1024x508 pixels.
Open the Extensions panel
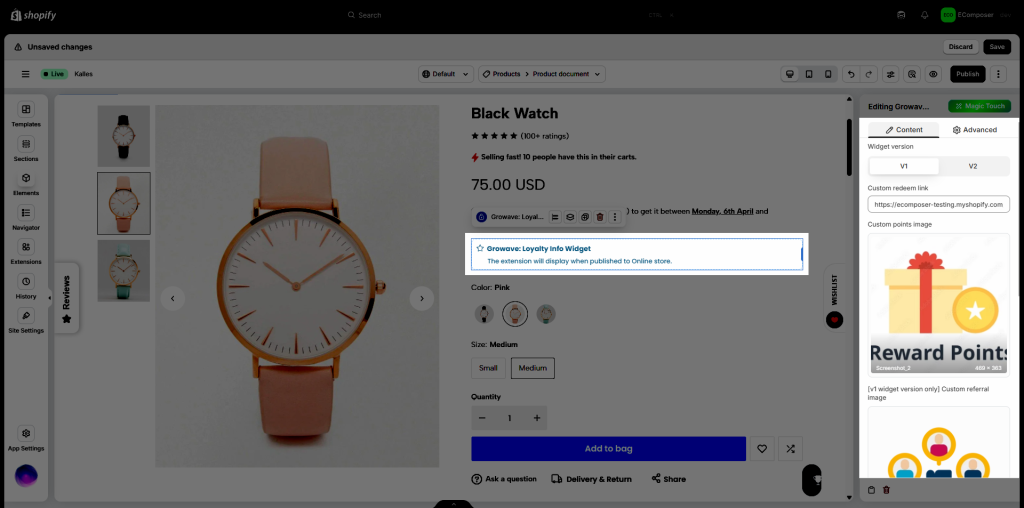tap(26, 252)
